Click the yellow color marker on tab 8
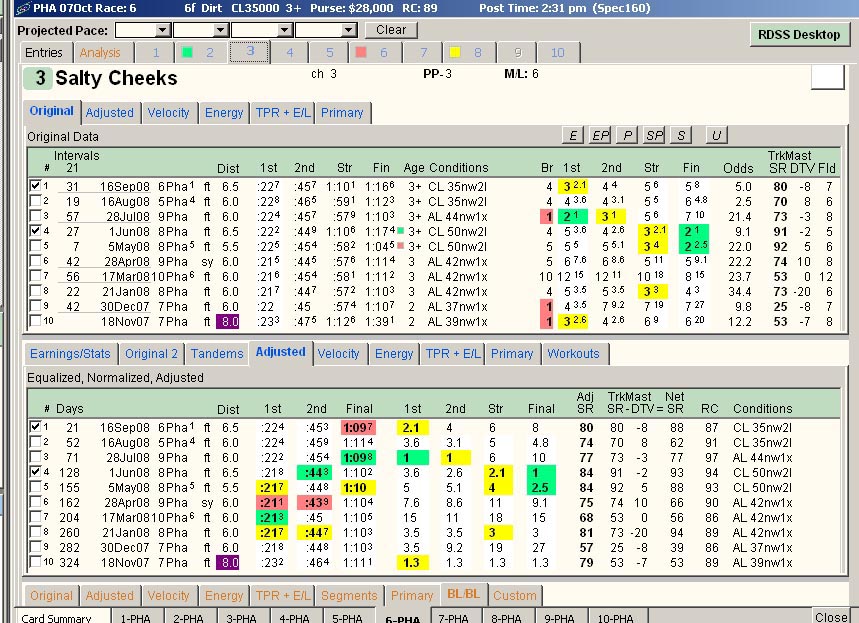859x623 pixels. tap(455, 53)
